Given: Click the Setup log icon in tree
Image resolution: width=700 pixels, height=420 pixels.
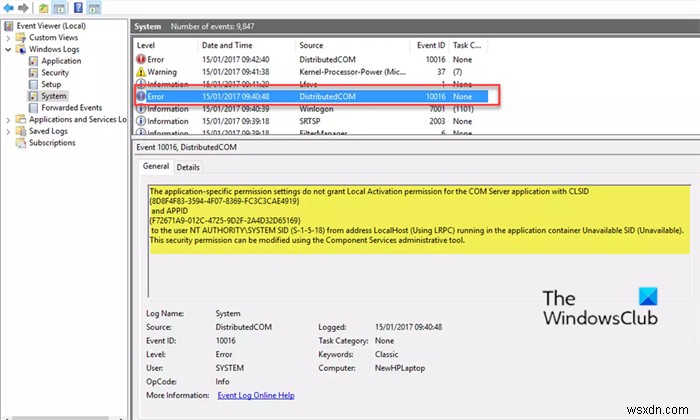Looking at the screenshot, I should tap(33, 84).
